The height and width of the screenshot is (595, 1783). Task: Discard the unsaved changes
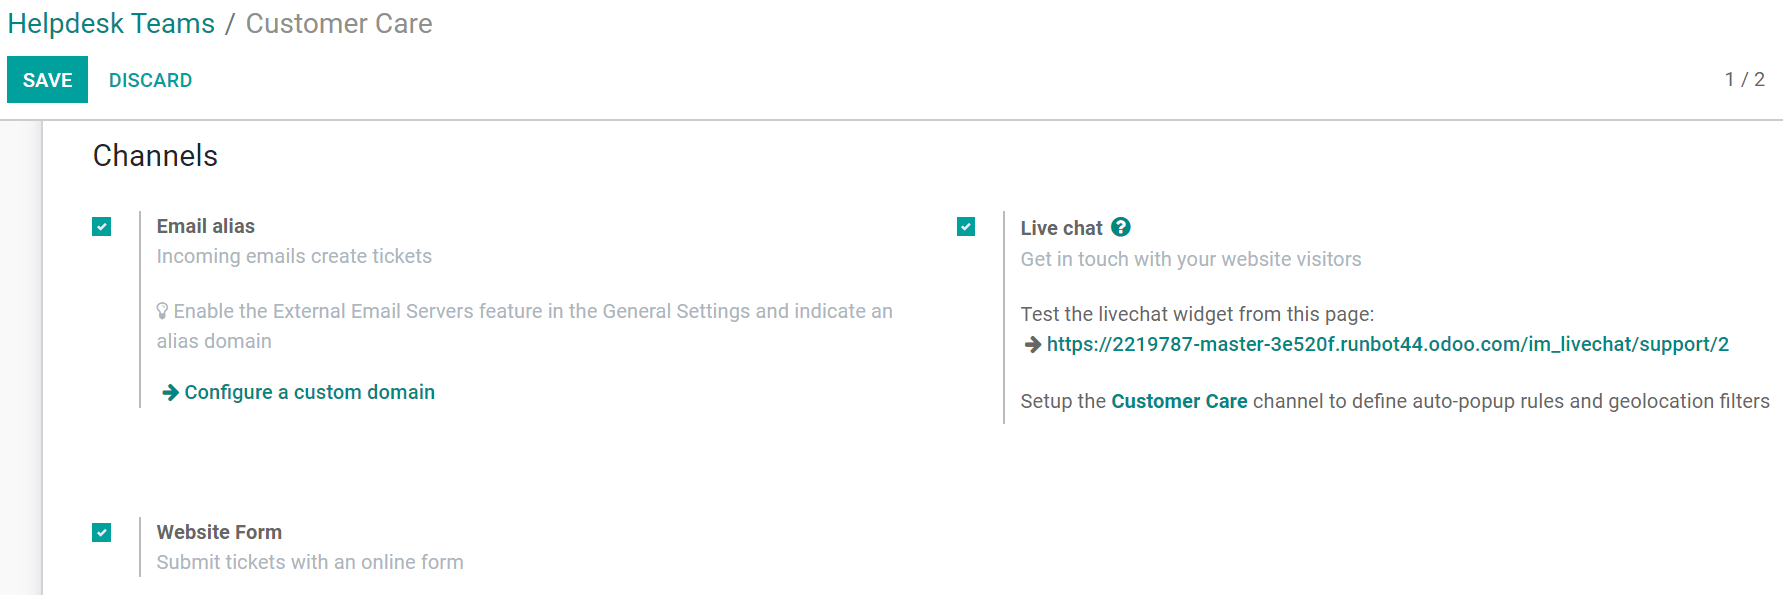pyautogui.click(x=150, y=79)
